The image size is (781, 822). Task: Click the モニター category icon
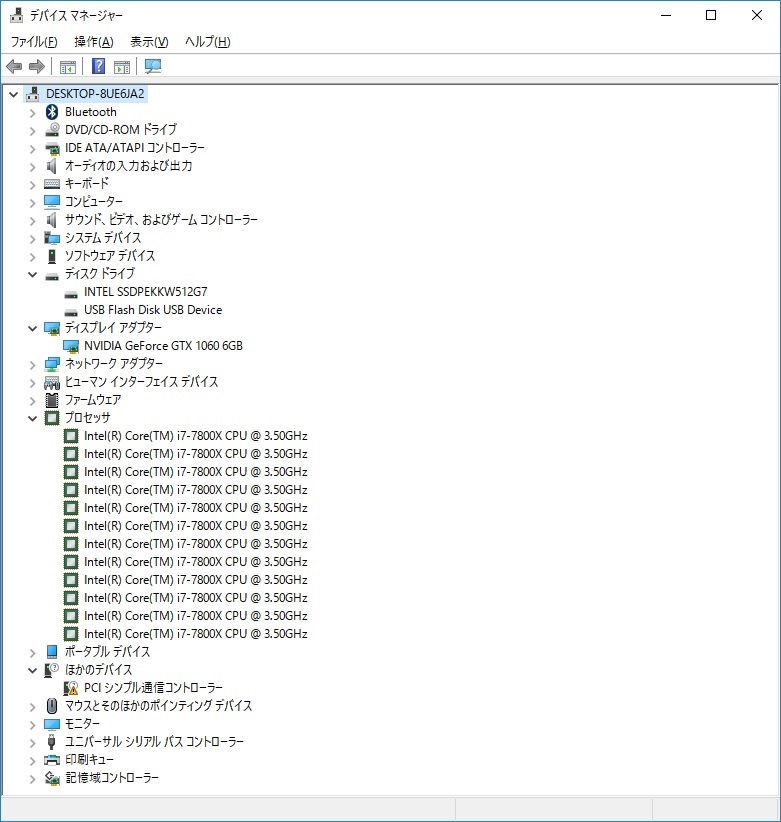tap(52, 723)
